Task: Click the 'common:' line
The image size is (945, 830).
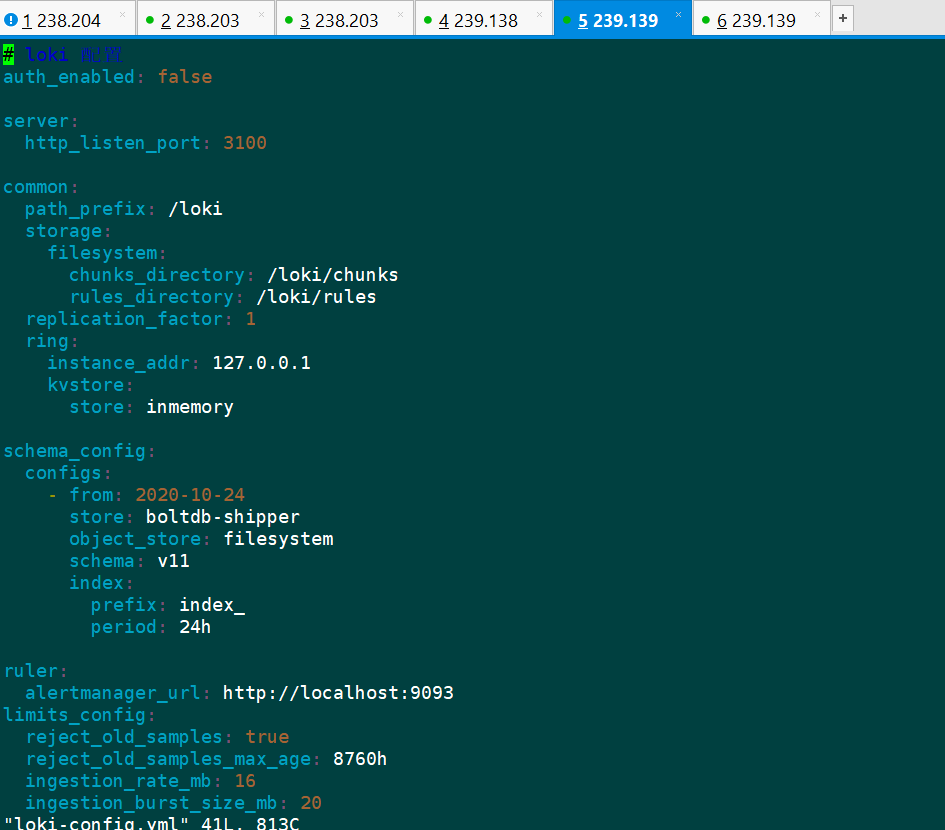Action: click(41, 187)
